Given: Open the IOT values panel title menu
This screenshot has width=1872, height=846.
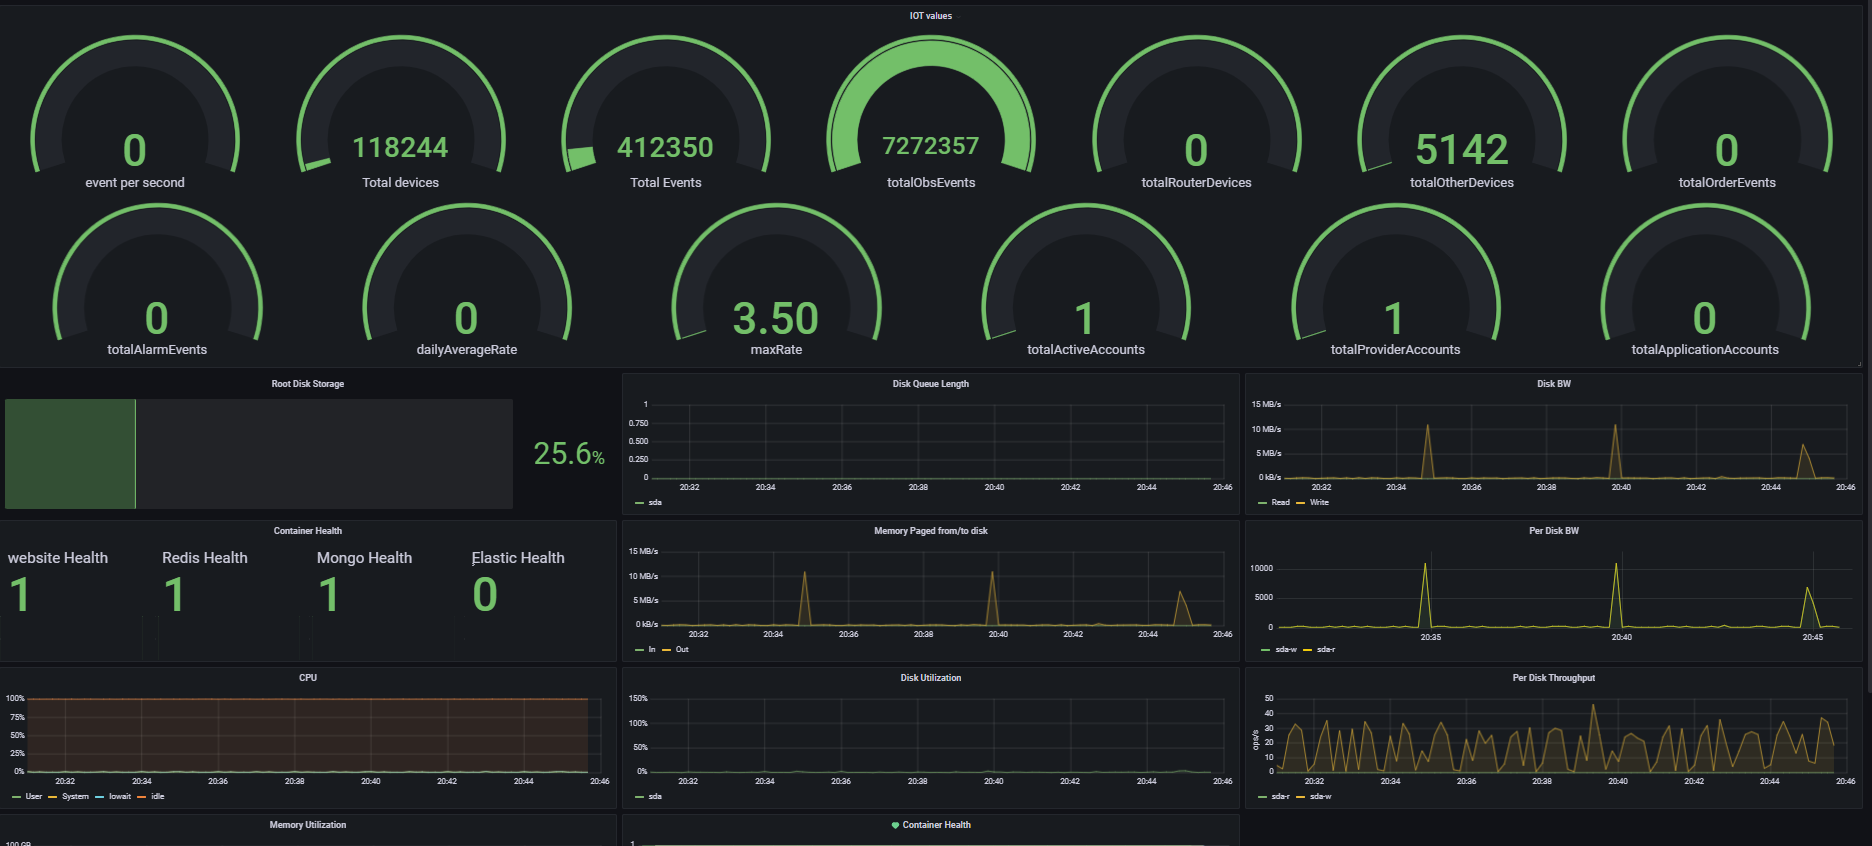Looking at the screenshot, I should [x=930, y=16].
